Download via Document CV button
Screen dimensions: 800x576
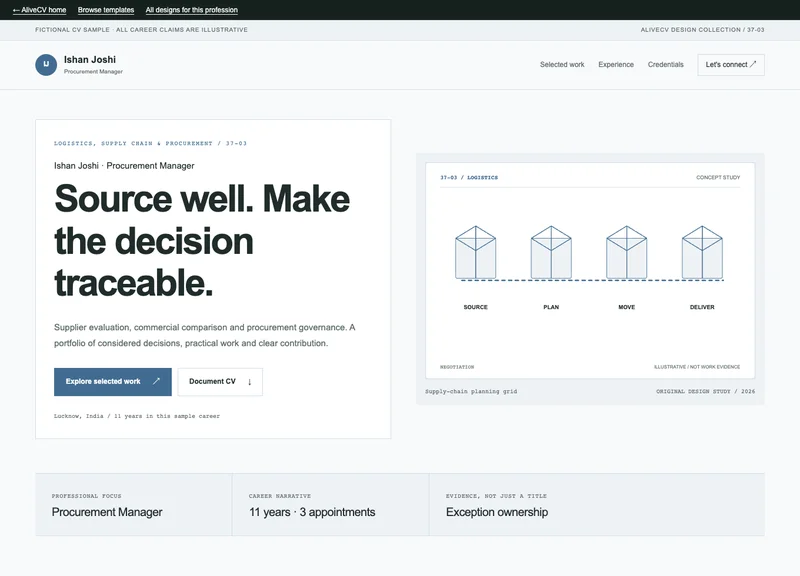pyautogui.click(x=220, y=382)
